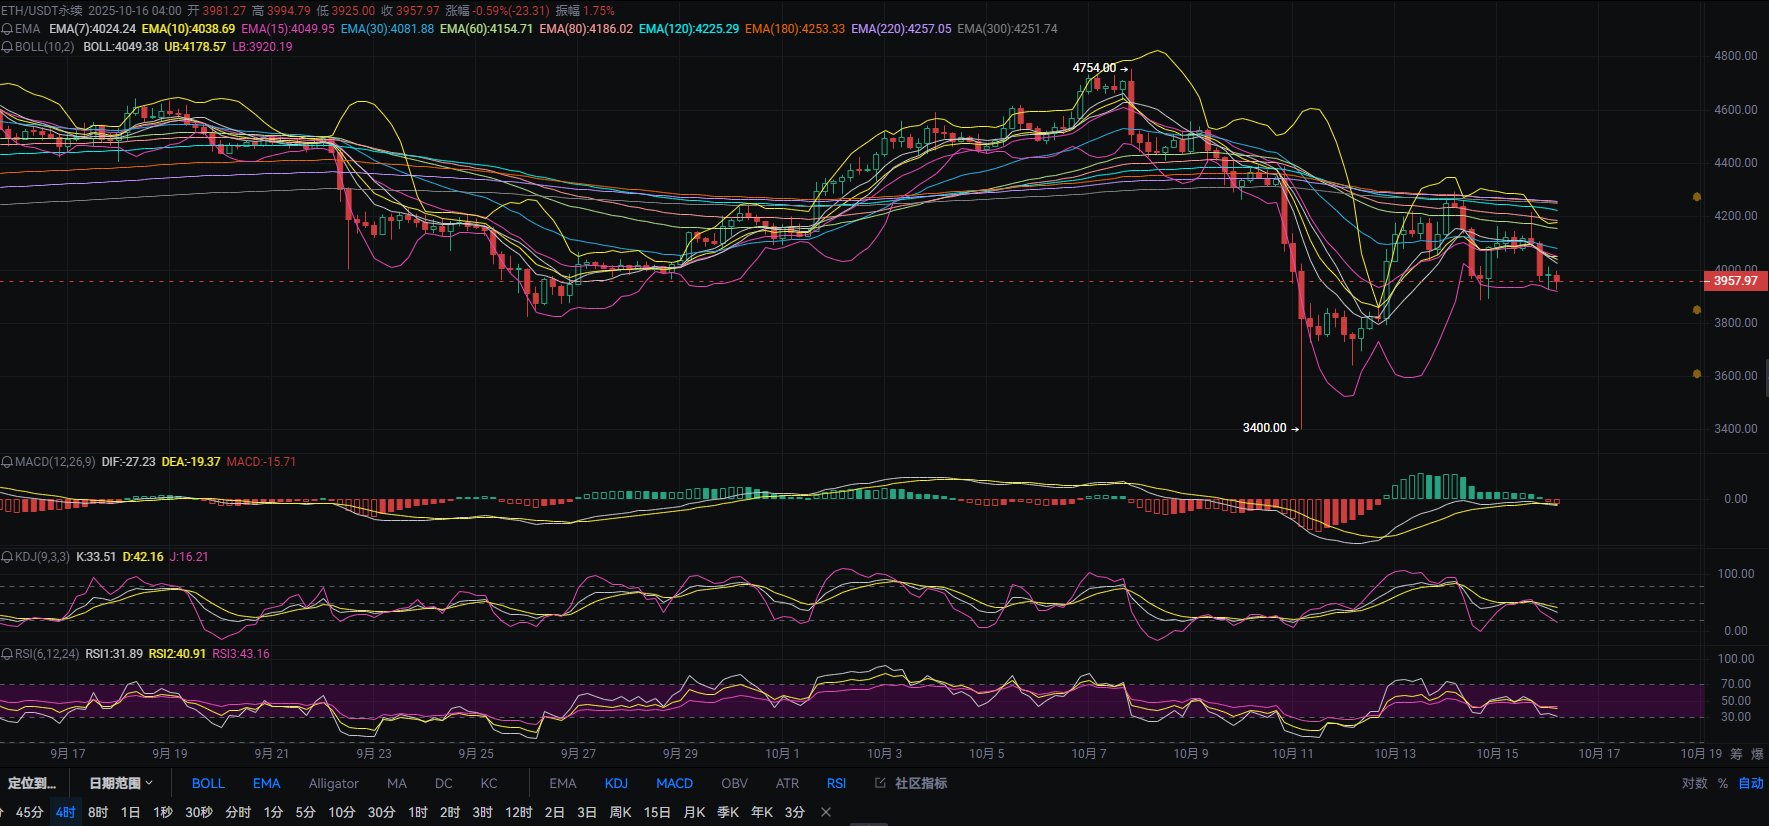Click the 自动 auto scale button
Screen dimensions: 1769x826
point(1750,783)
